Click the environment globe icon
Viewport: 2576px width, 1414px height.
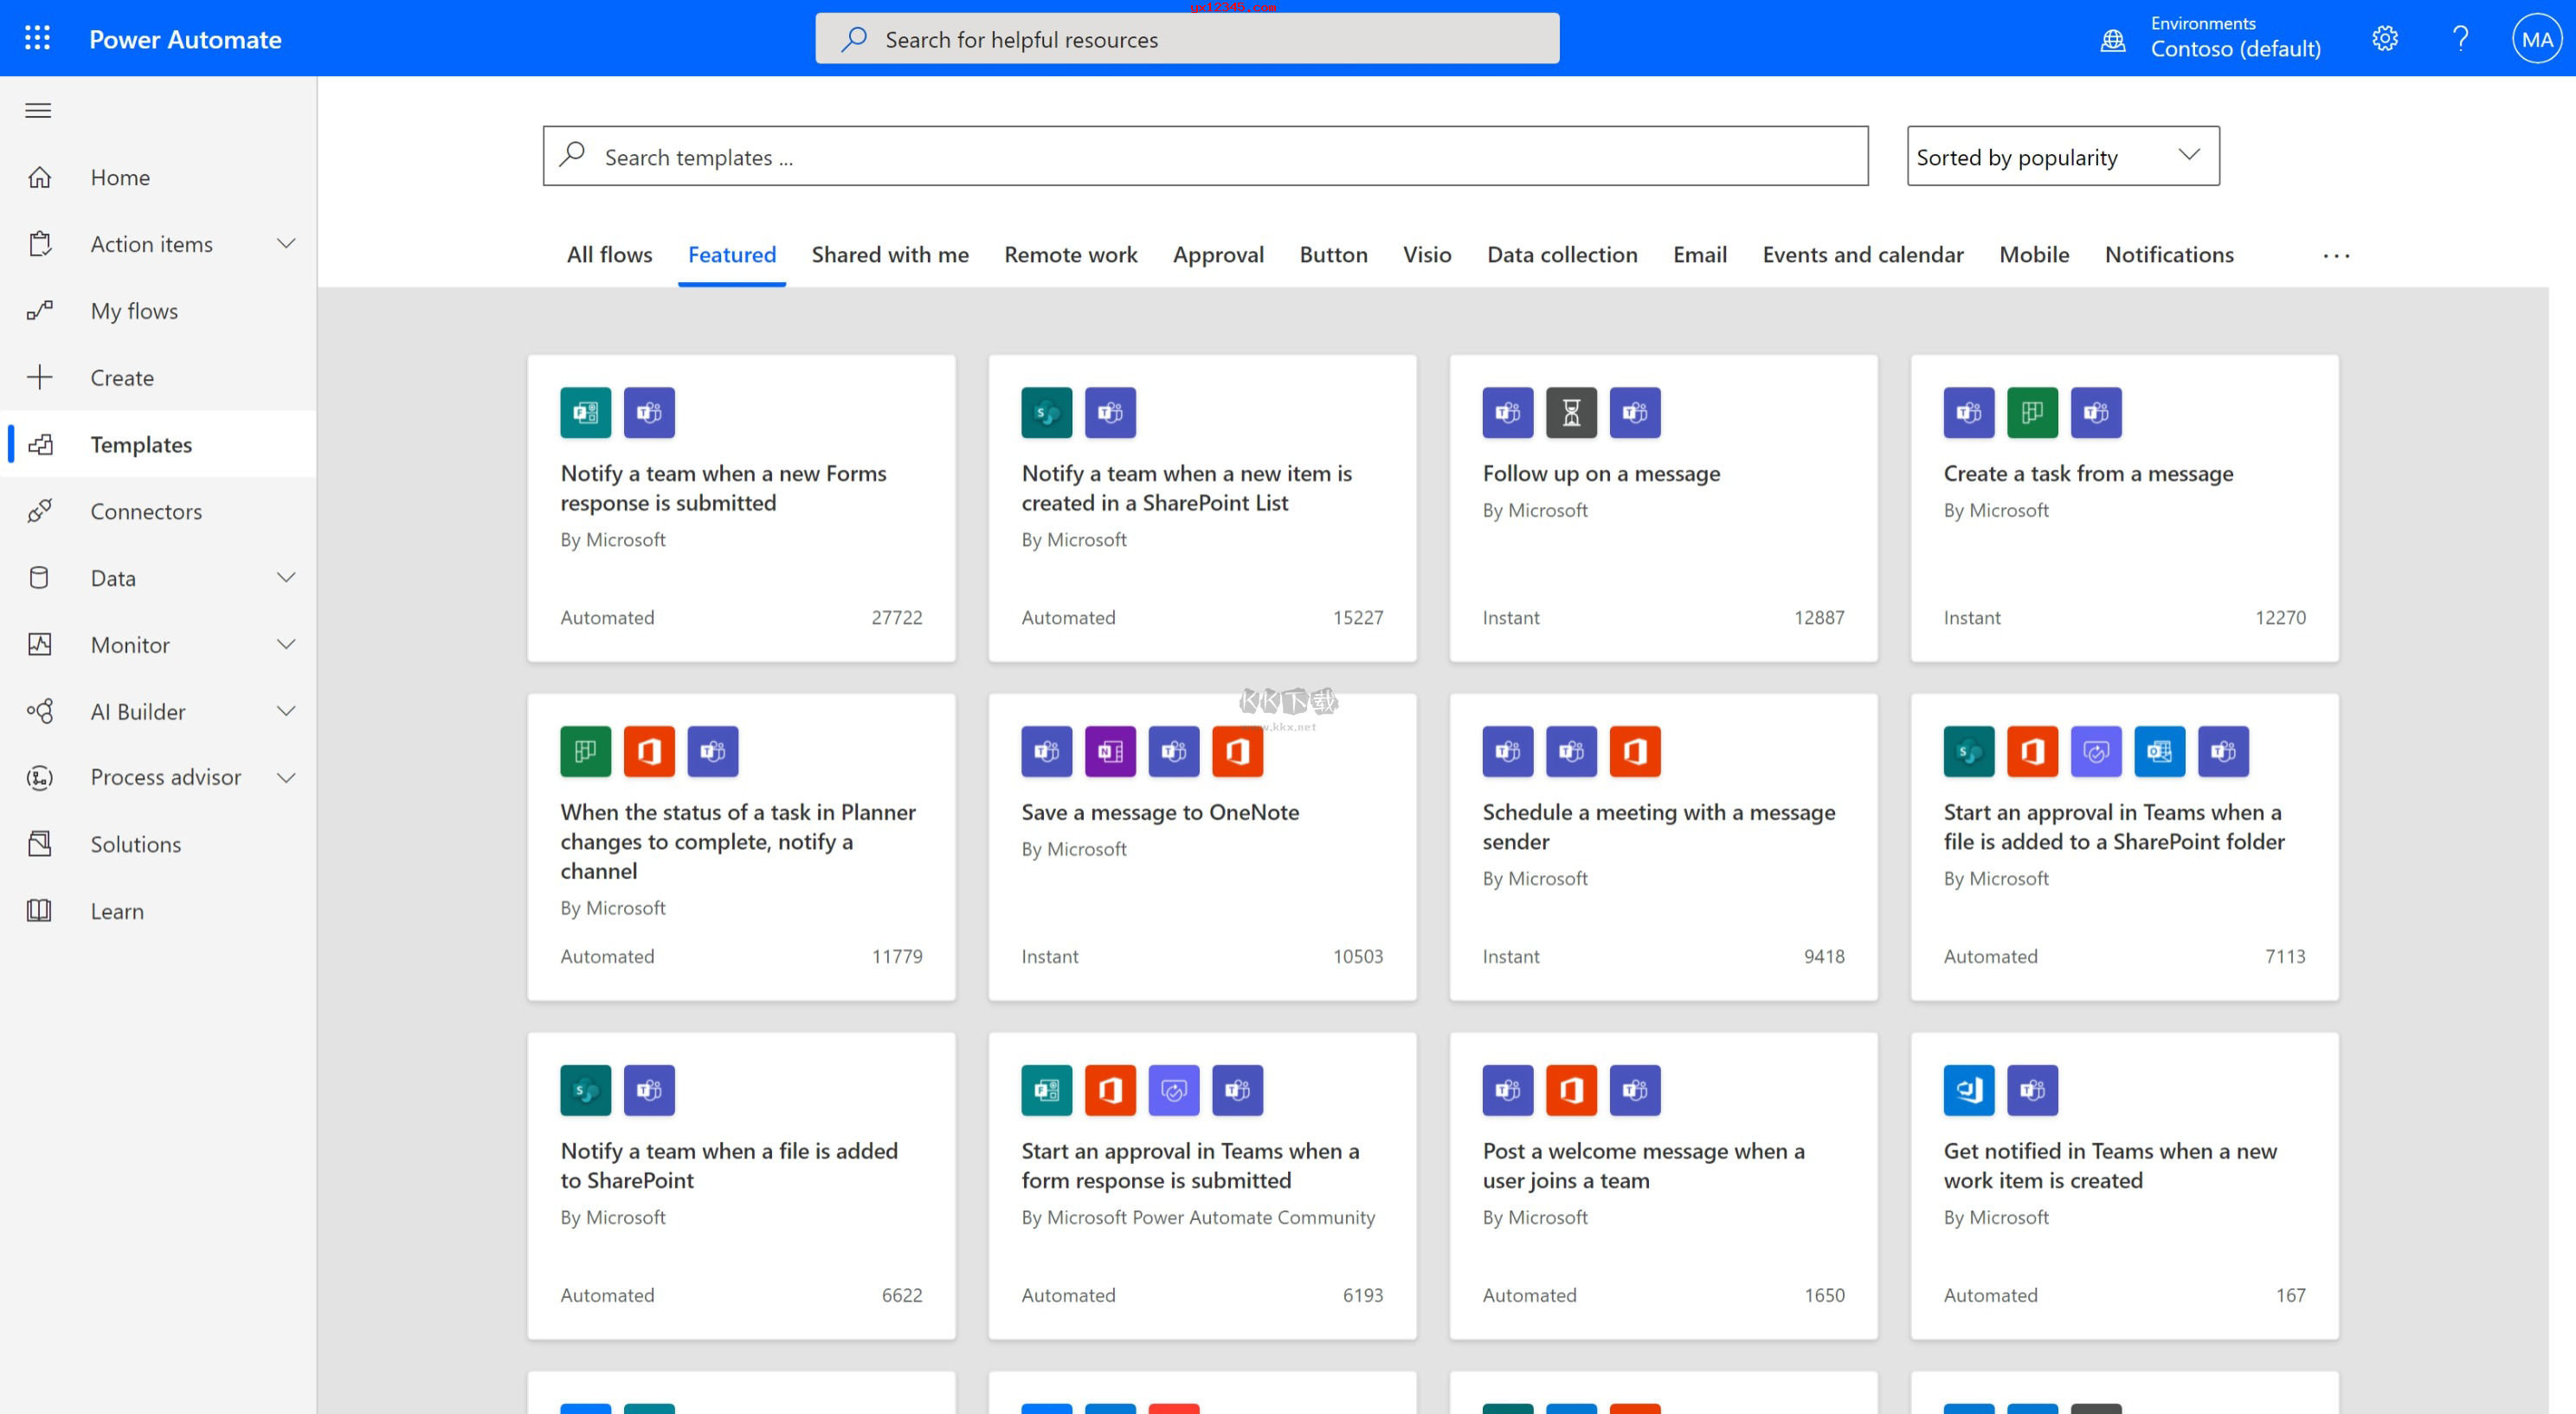coord(2112,40)
